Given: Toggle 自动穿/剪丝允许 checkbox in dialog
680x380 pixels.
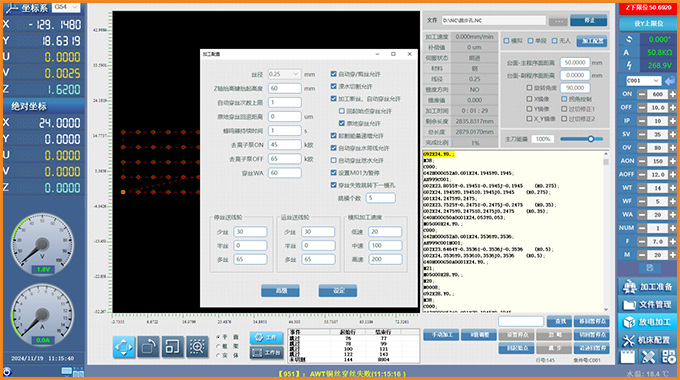Looking at the screenshot, I should coord(333,74).
